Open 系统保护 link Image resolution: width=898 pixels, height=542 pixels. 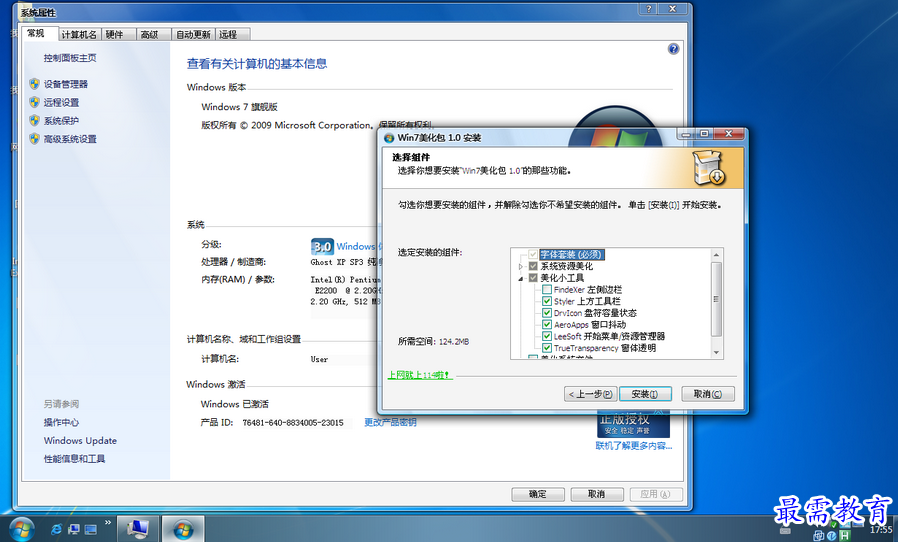61,121
